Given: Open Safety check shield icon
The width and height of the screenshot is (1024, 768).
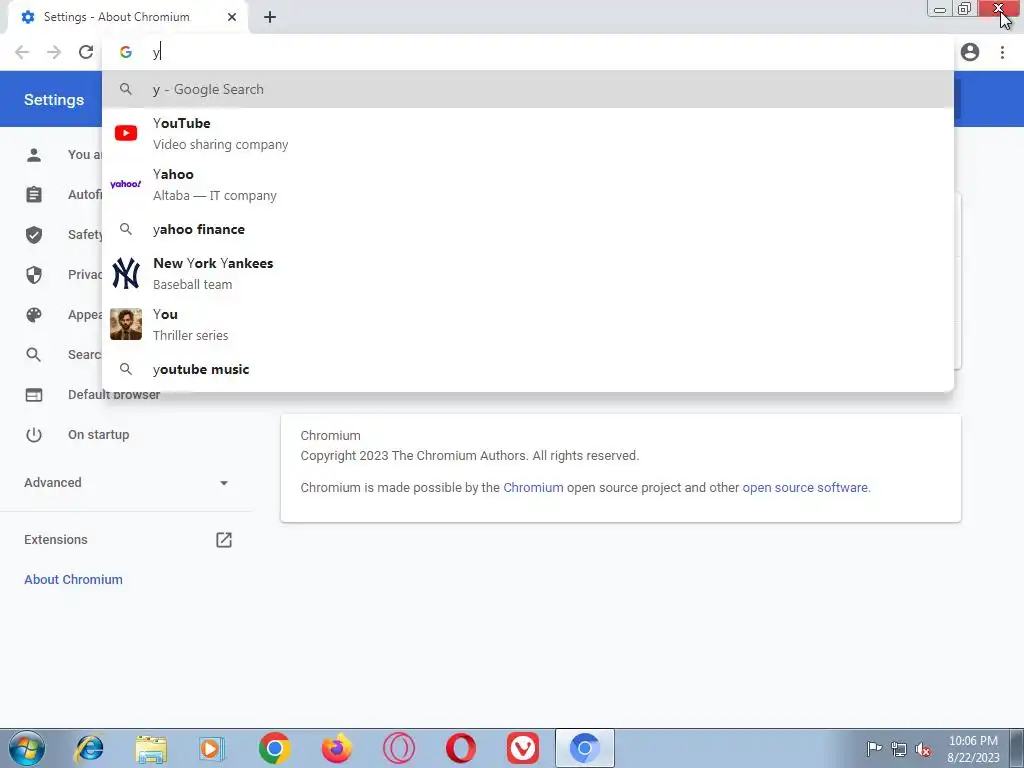Looking at the screenshot, I should pyautogui.click(x=34, y=234).
